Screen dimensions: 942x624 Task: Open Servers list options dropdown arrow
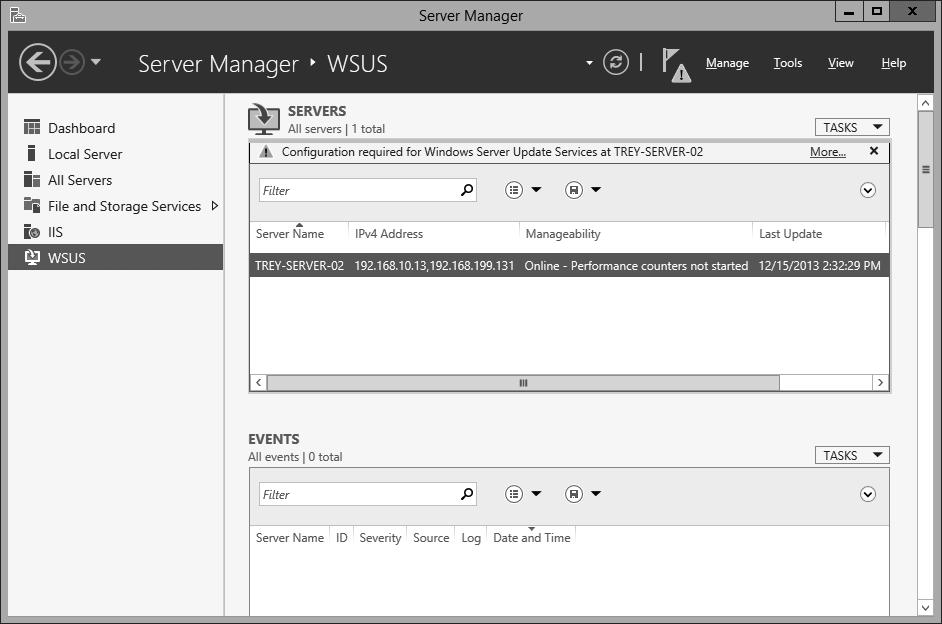[x=536, y=190]
